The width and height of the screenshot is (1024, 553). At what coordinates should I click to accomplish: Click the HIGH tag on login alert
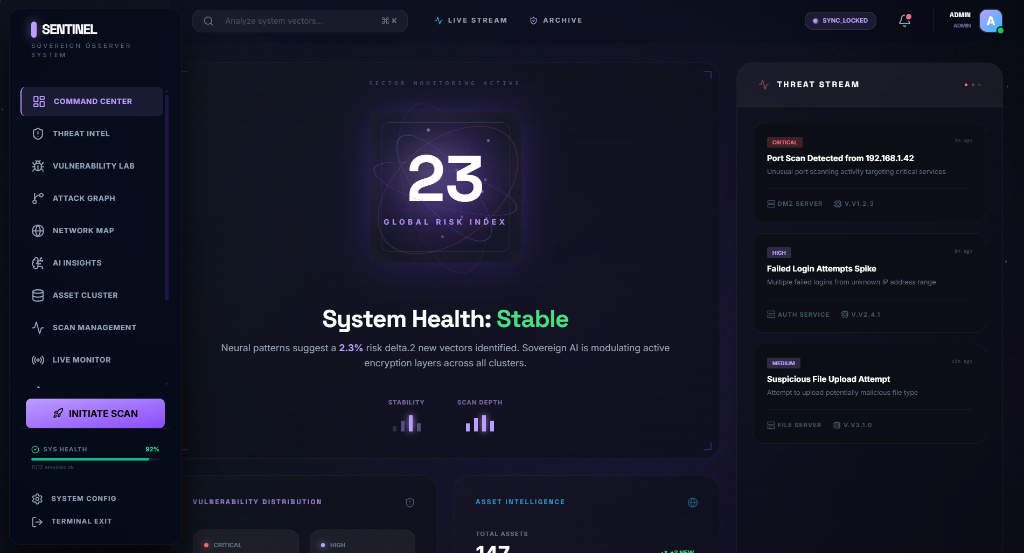(x=779, y=253)
